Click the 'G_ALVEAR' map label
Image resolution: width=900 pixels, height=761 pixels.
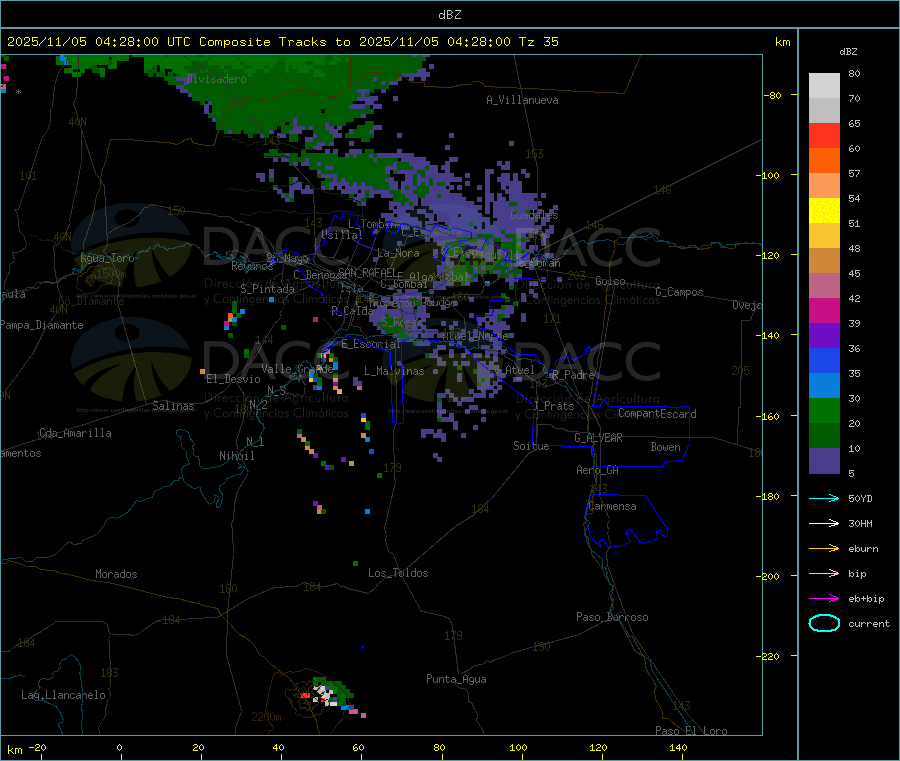pos(598,438)
